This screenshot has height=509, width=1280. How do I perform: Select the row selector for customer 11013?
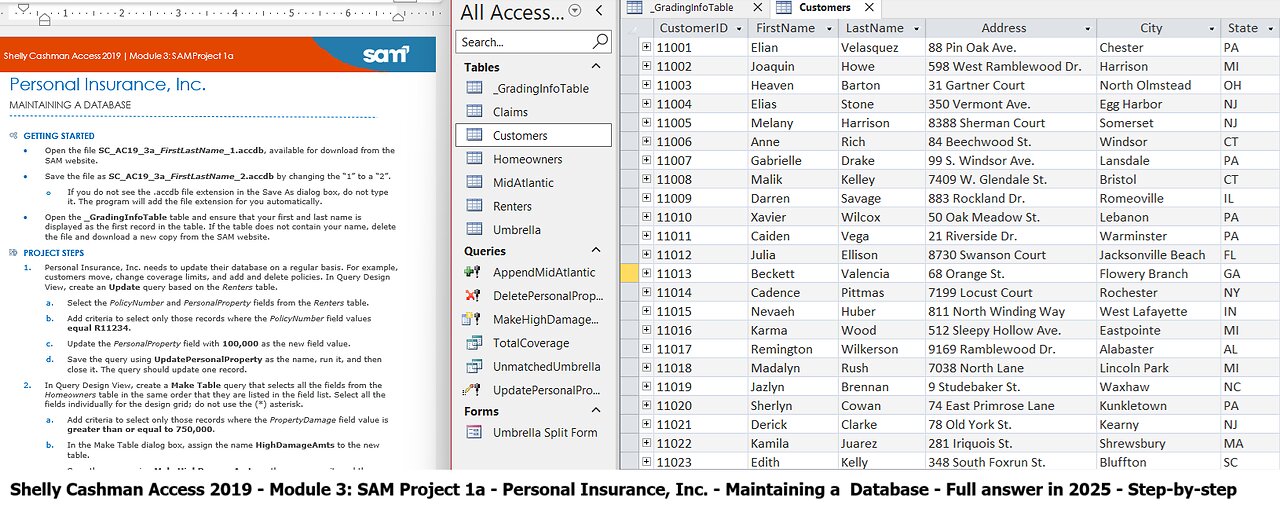(x=629, y=274)
